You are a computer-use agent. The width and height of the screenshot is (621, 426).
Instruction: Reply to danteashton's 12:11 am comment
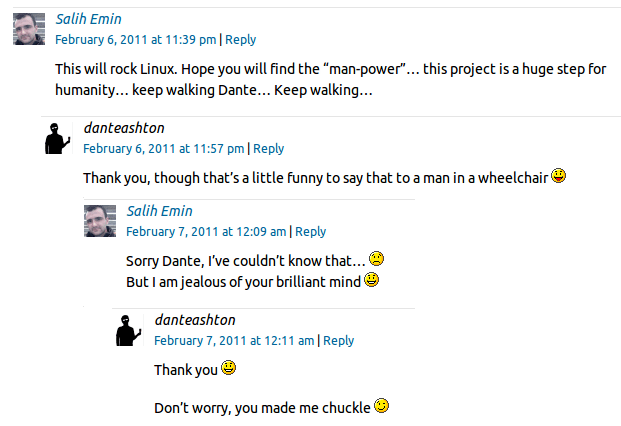click(x=338, y=340)
